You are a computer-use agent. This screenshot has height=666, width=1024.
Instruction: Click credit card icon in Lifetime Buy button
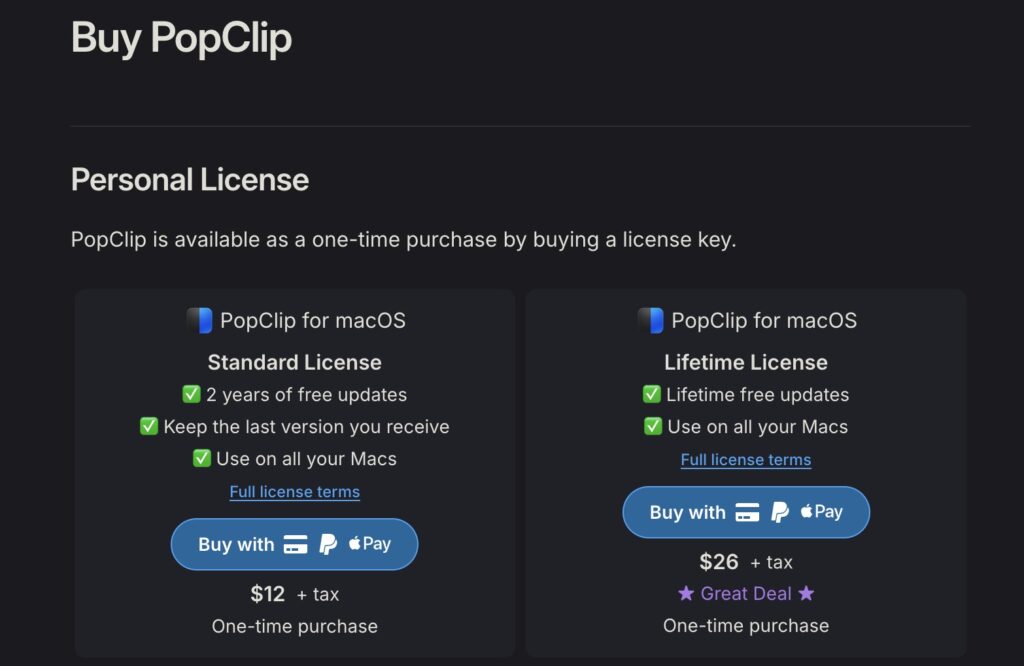pyautogui.click(x=747, y=513)
